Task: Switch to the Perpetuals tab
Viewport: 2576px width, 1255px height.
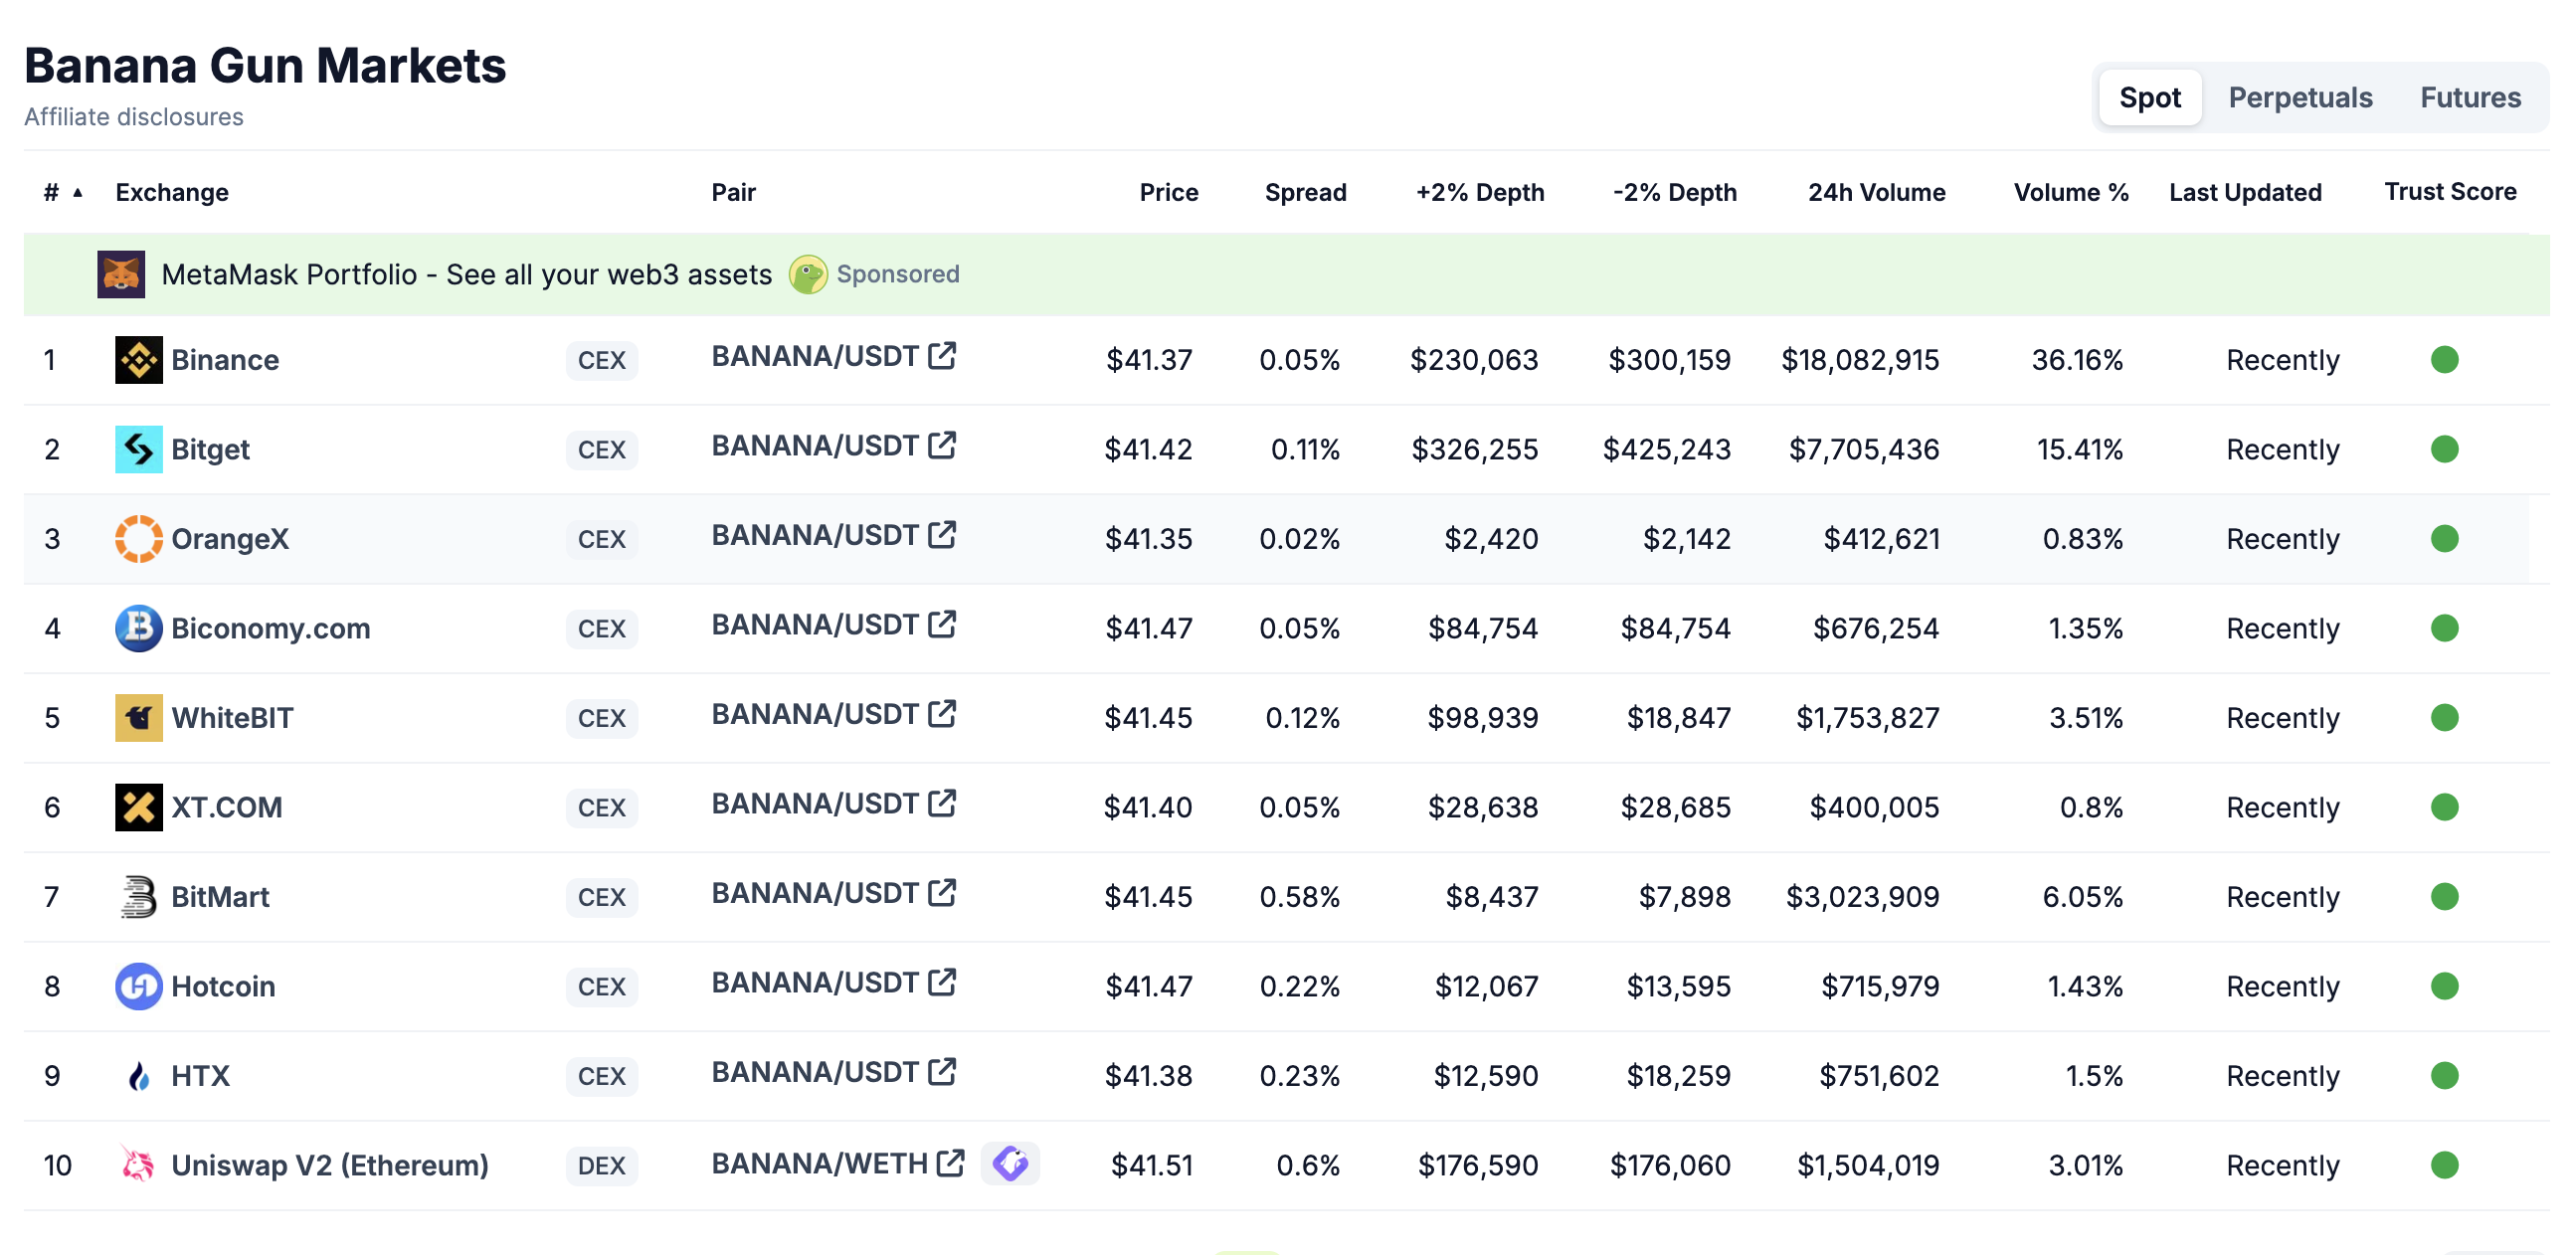Action: pos(2300,98)
